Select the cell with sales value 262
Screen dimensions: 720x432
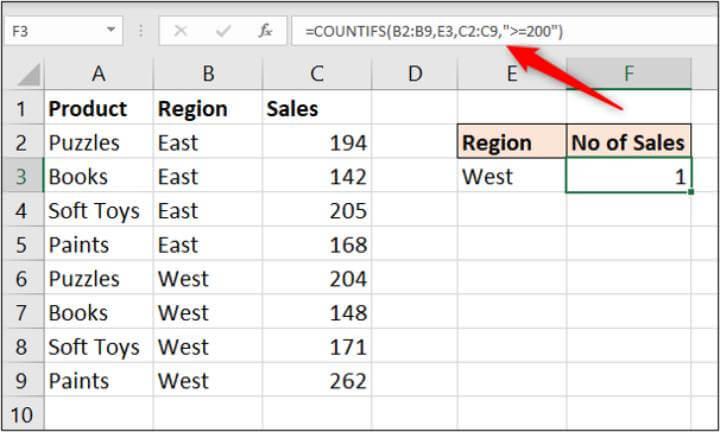tap(316, 380)
